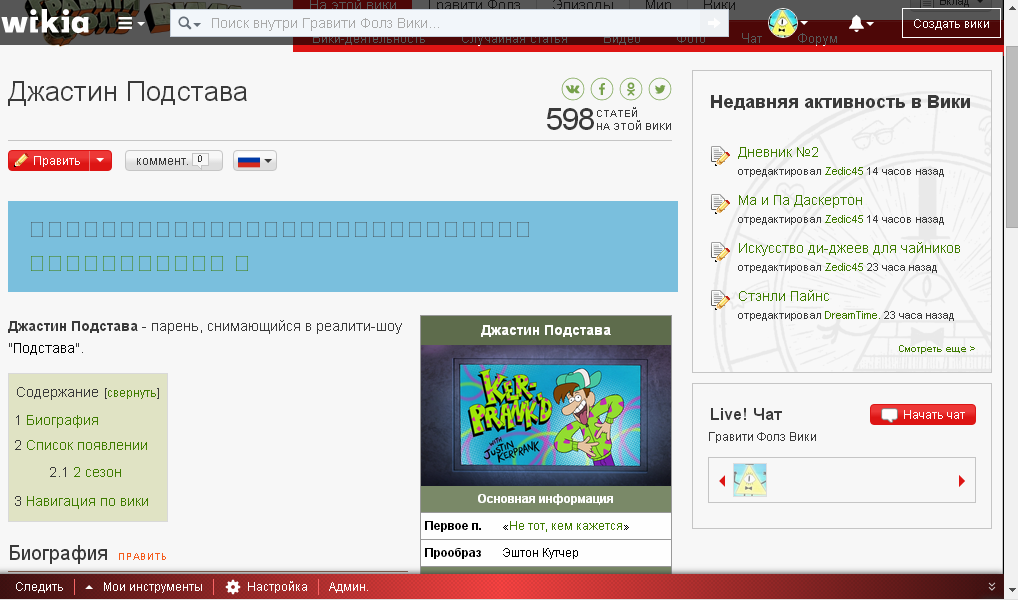The width and height of the screenshot is (1018, 600).
Task: Open the user avatar menu
Action: point(787,23)
